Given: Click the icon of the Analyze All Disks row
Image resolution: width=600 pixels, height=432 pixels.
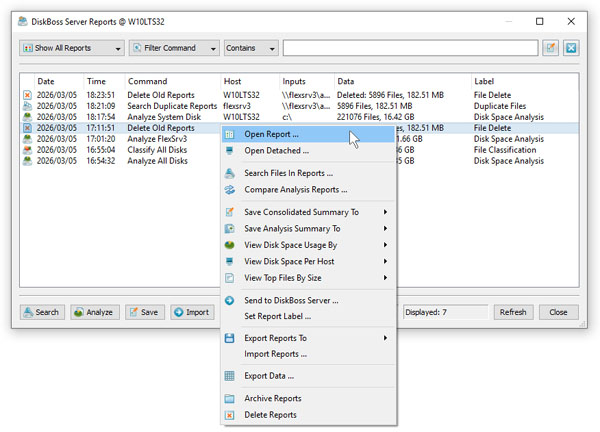Looking at the screenshot, I should coord(27,161).
